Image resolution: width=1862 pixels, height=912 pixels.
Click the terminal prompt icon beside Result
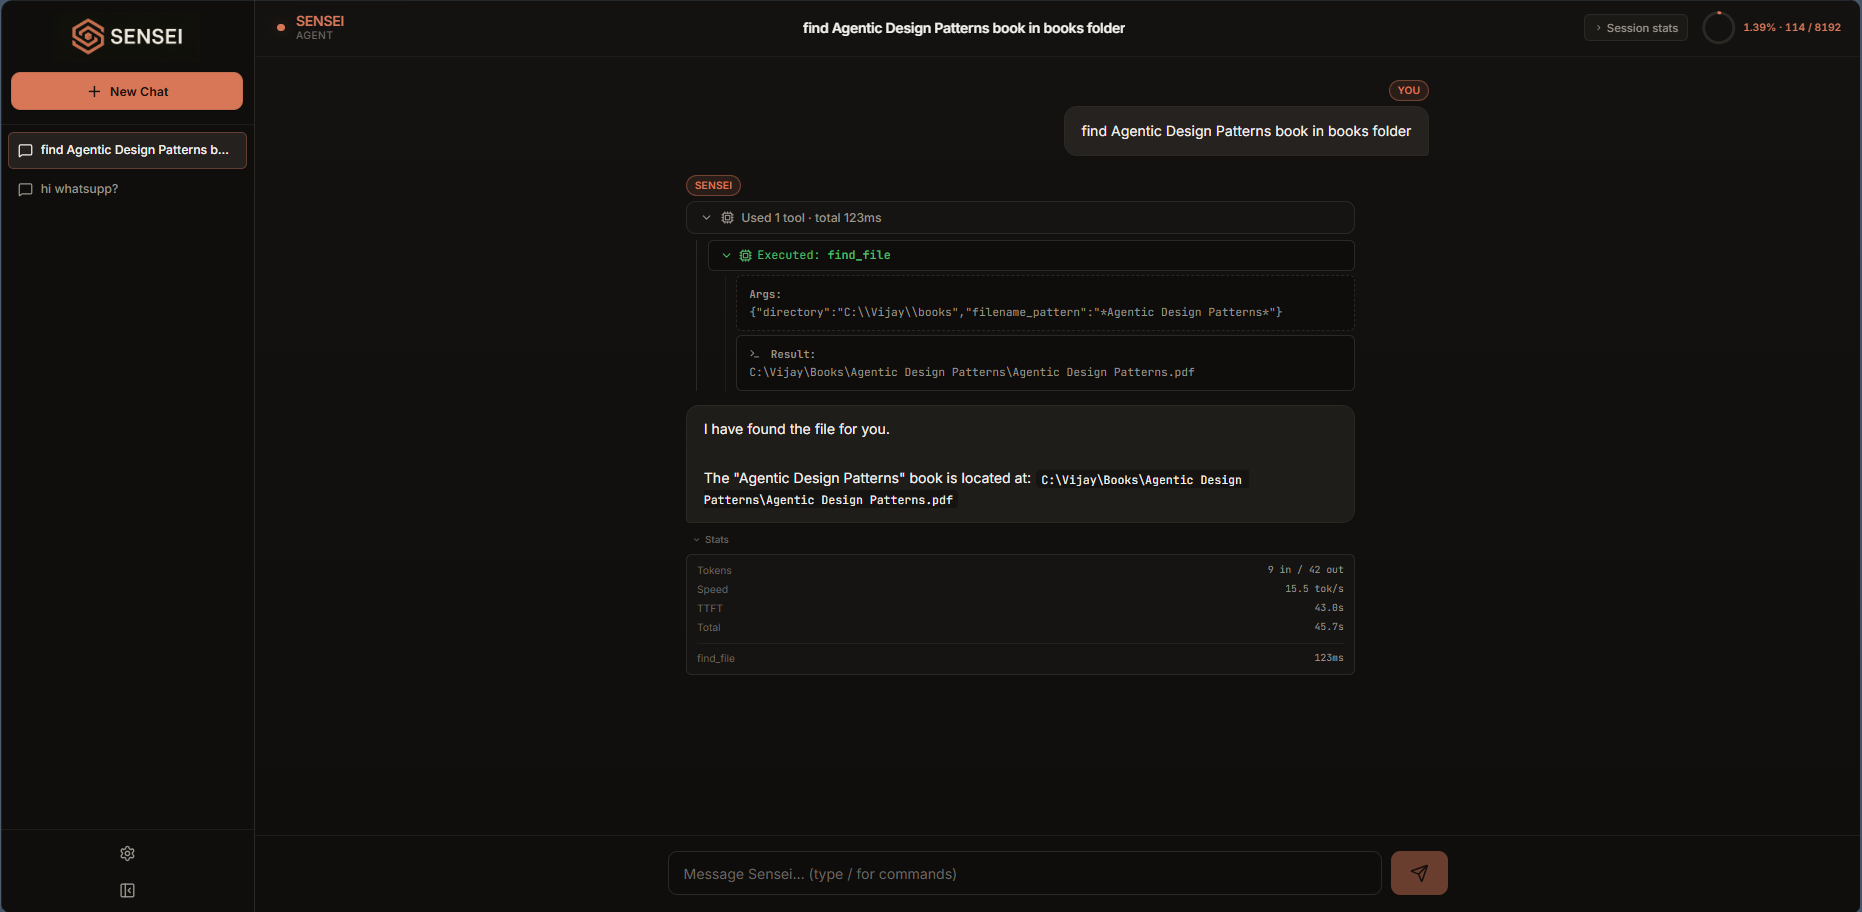[755, 354]
